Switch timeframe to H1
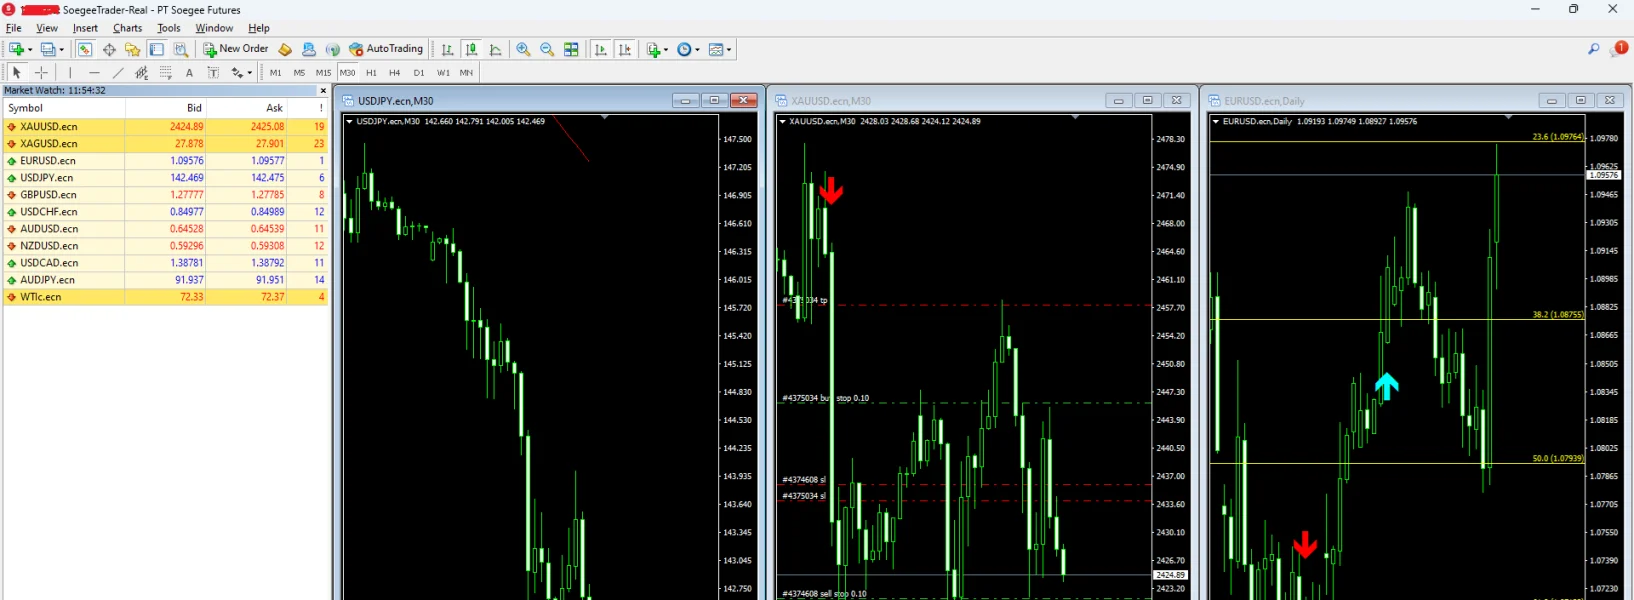Image resolution: width=1634 pixels, height=600 pixels. [371, 72]
